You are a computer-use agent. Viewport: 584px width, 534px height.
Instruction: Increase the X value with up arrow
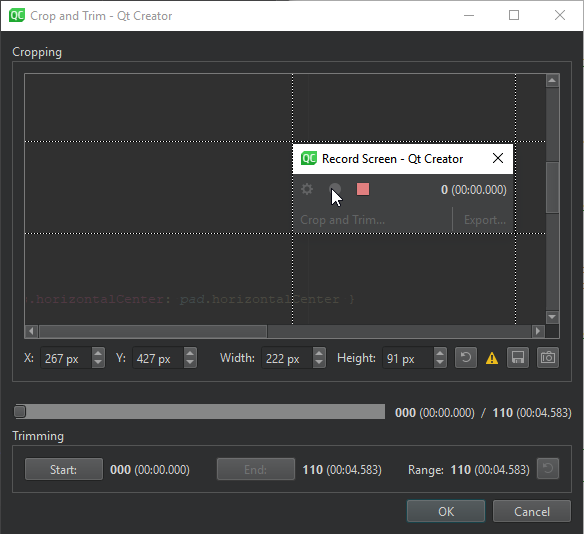point(98,353)
